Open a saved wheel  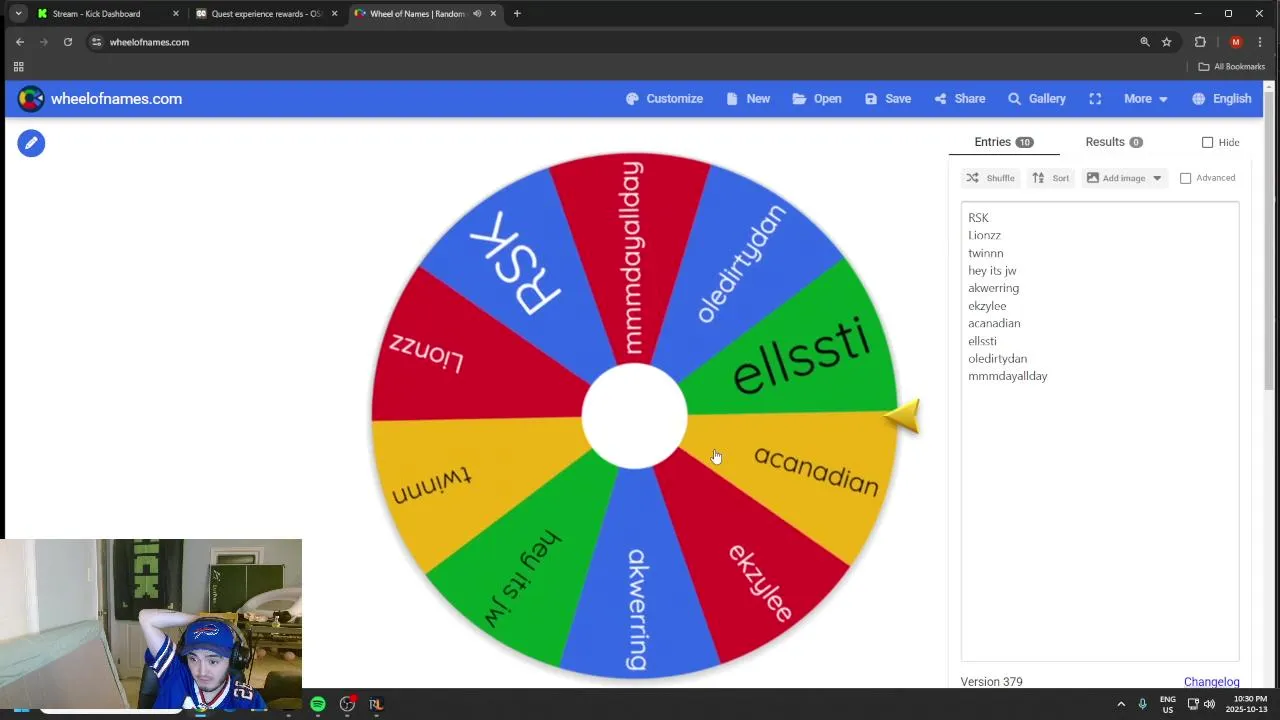point(816,99)
